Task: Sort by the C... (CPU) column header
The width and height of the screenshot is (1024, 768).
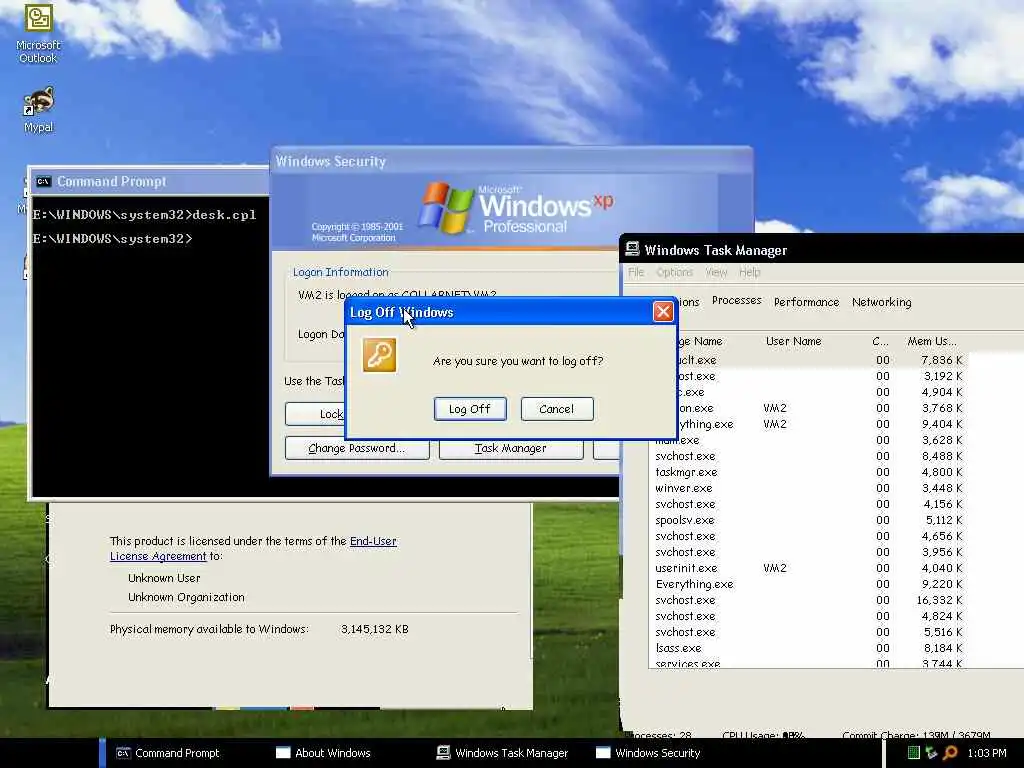Action: click(882, 341)
